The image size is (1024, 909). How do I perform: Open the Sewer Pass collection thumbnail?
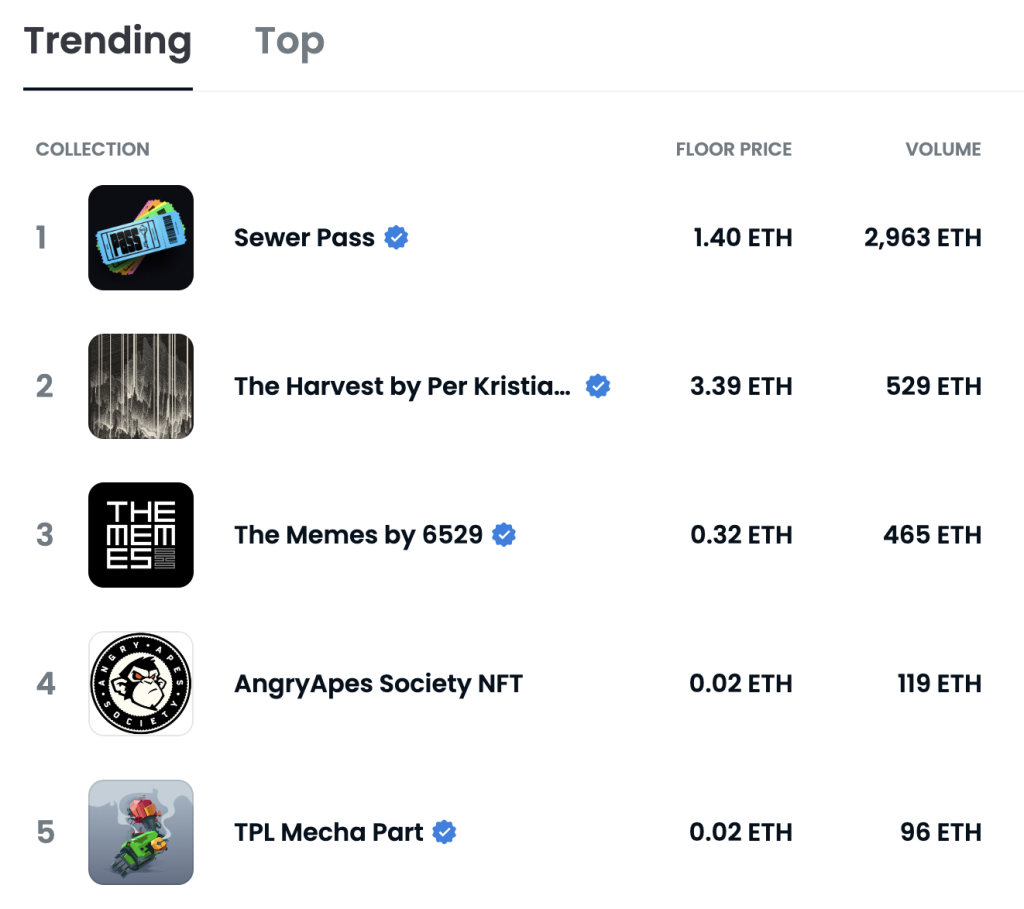(x=141, y=238)
